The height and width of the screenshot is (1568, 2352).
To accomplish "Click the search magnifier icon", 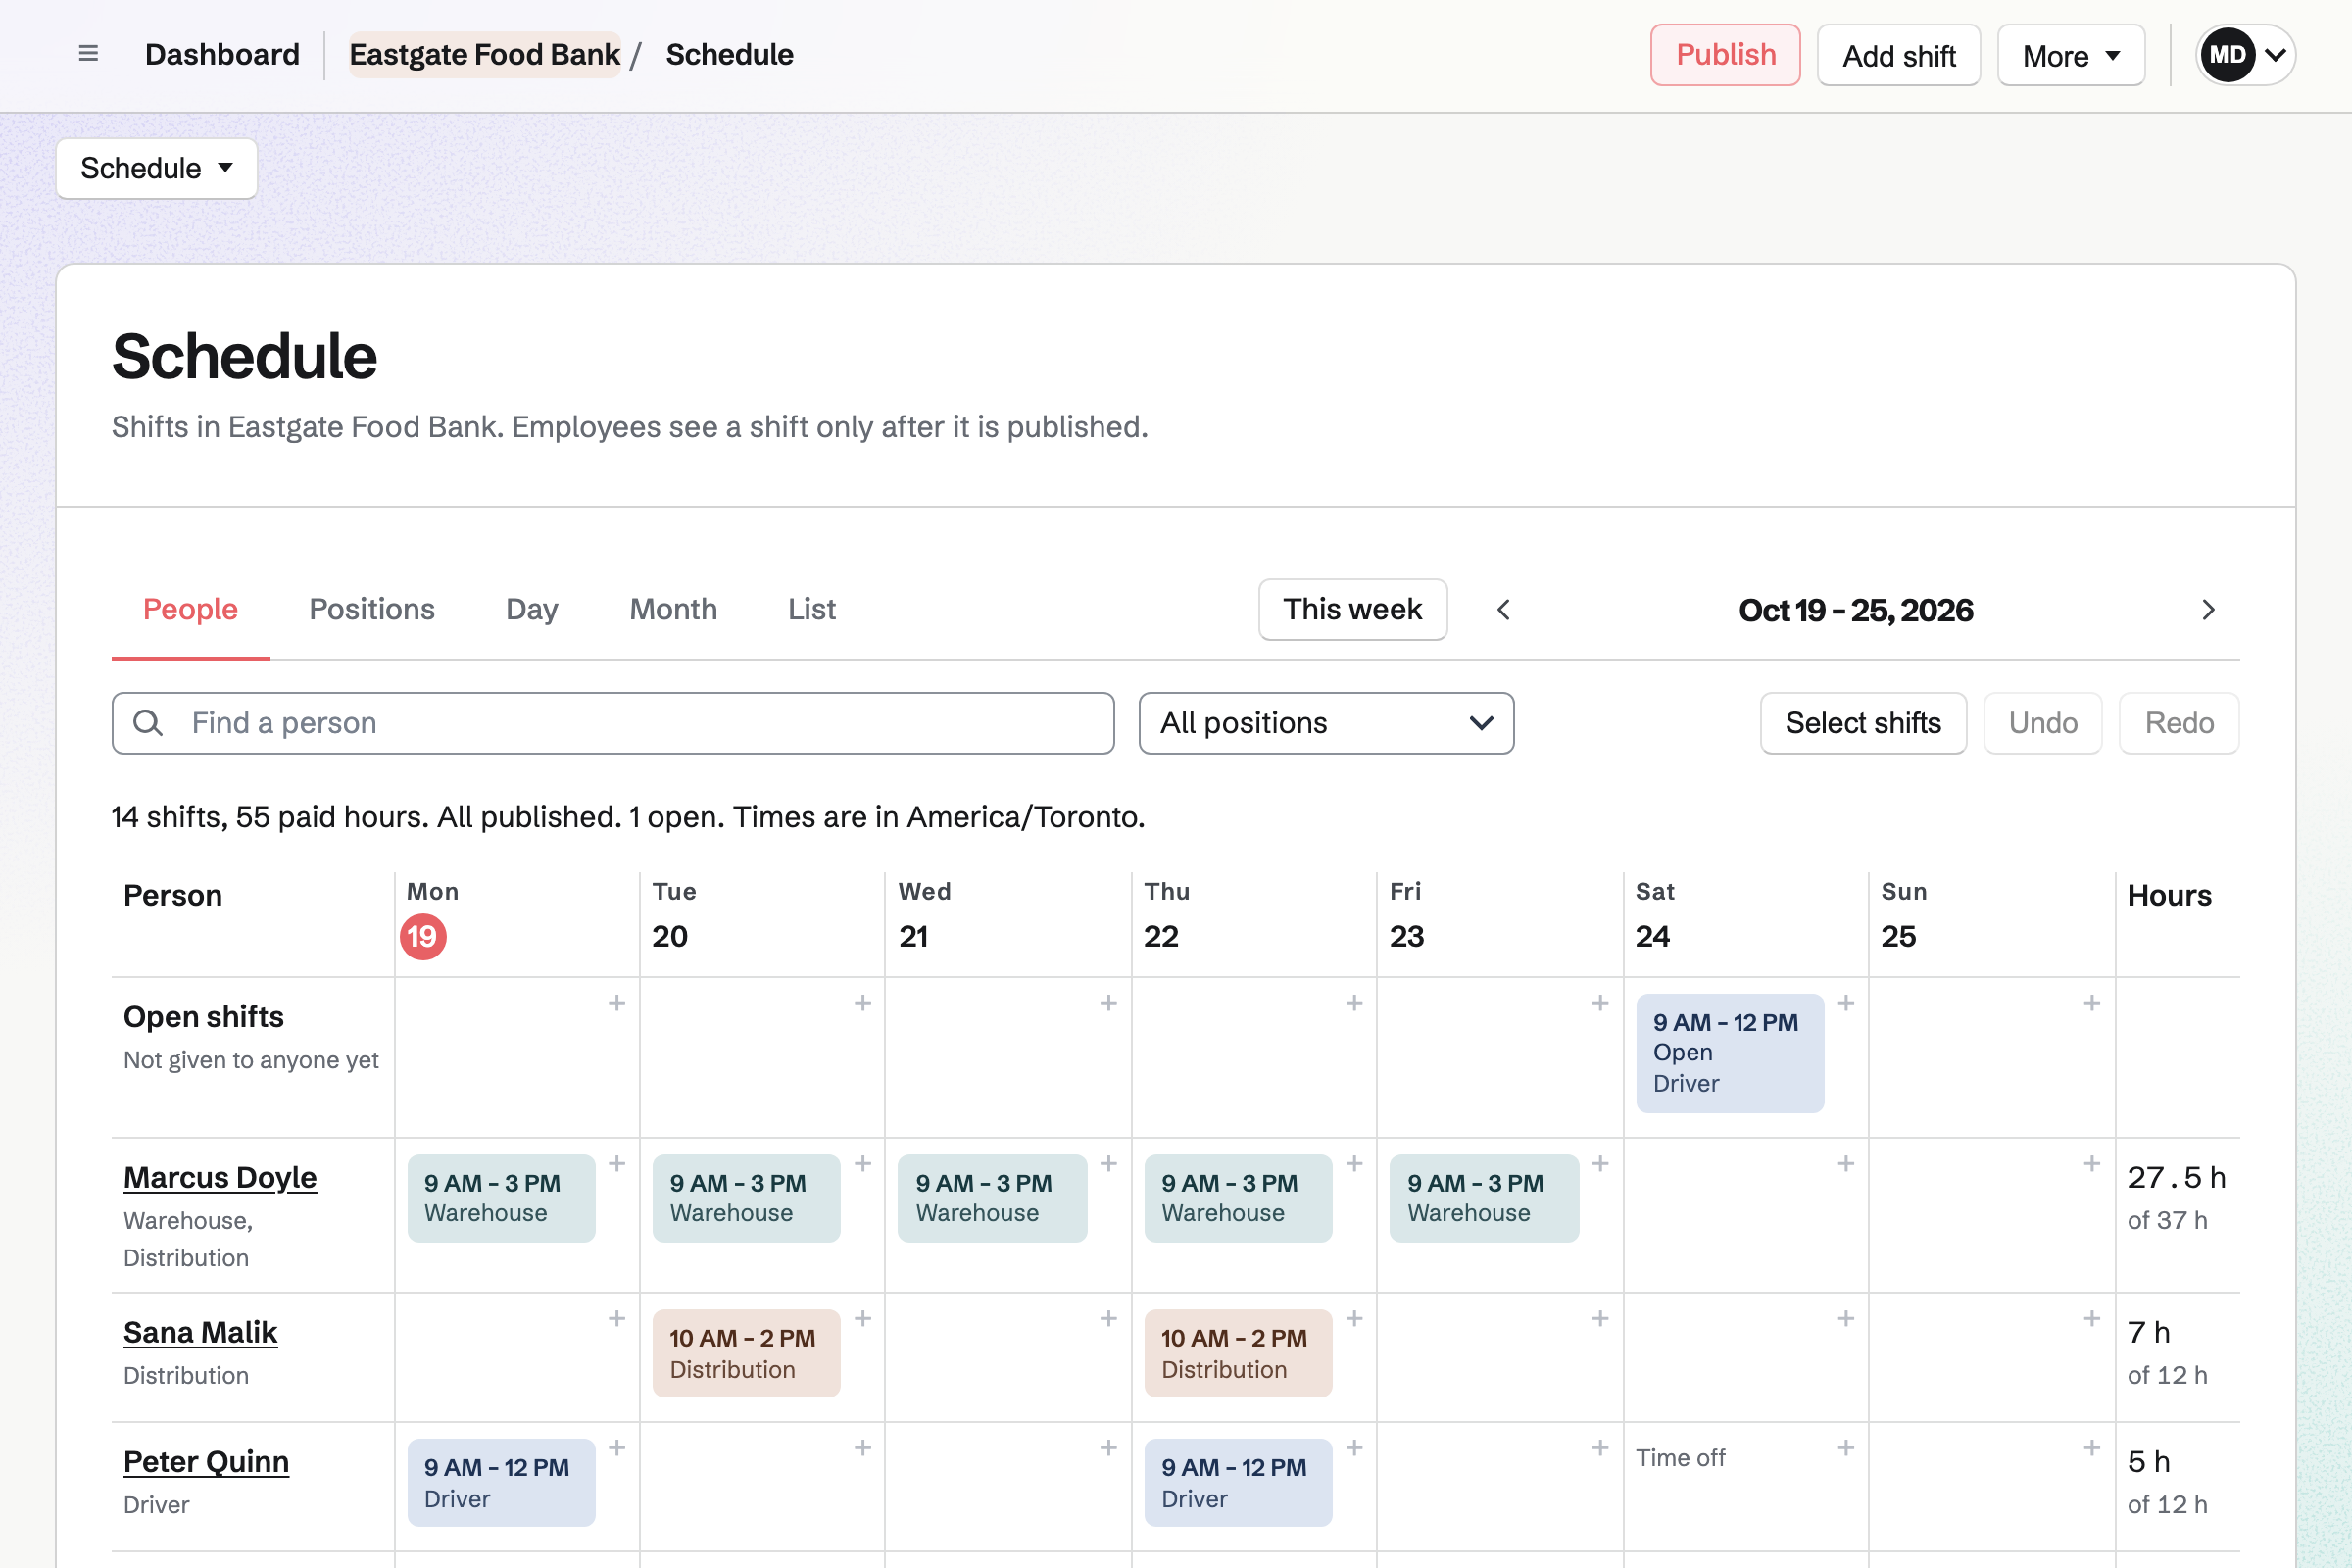I will [148, 723].
